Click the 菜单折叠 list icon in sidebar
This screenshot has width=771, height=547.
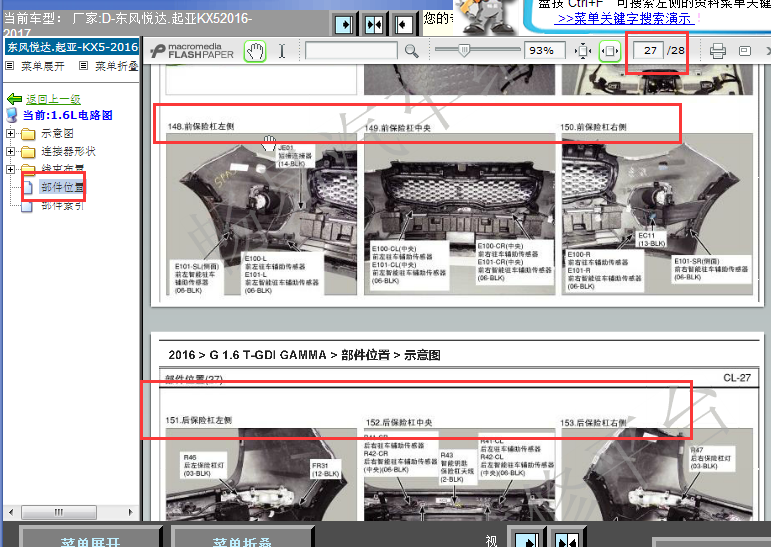click(x=84, y=65)
